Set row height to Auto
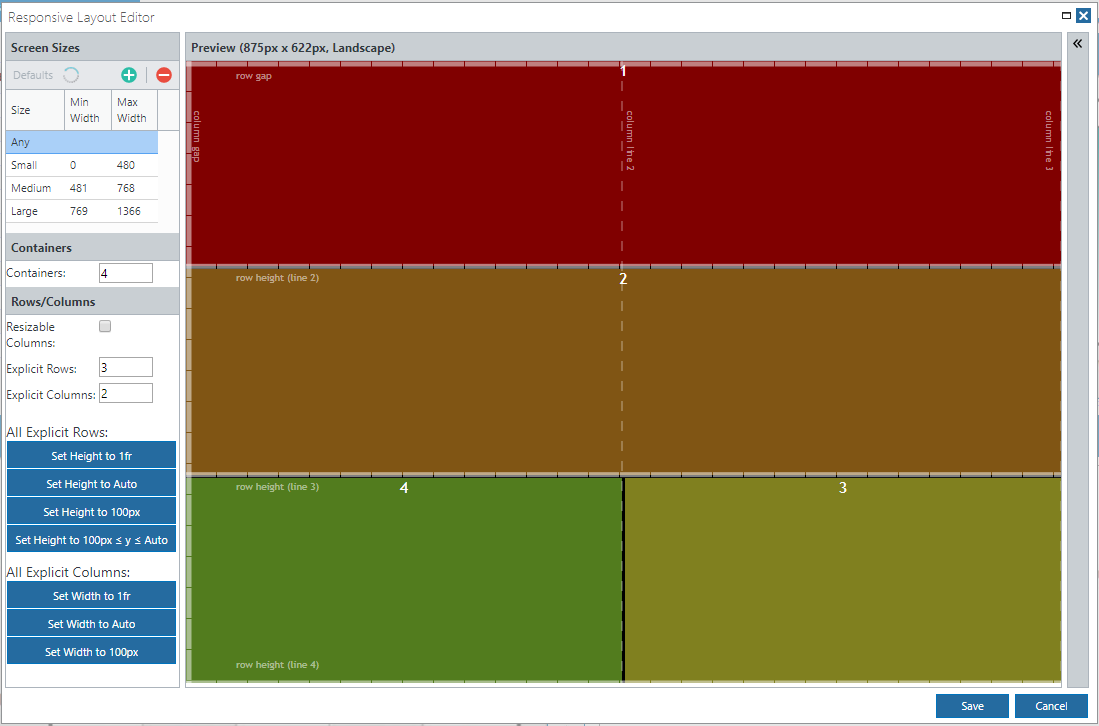 tap(91, 483)
